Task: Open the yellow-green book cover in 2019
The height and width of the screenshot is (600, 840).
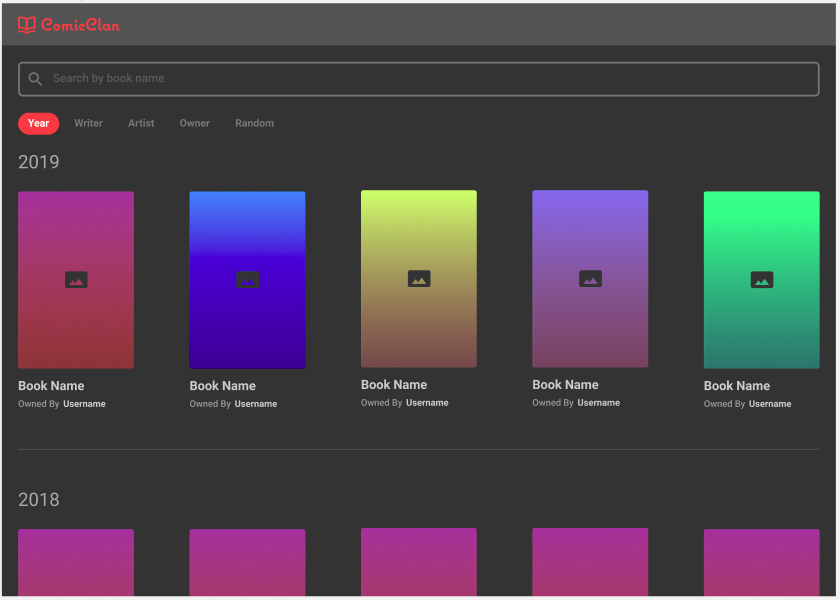Action: tap(419, 279)
